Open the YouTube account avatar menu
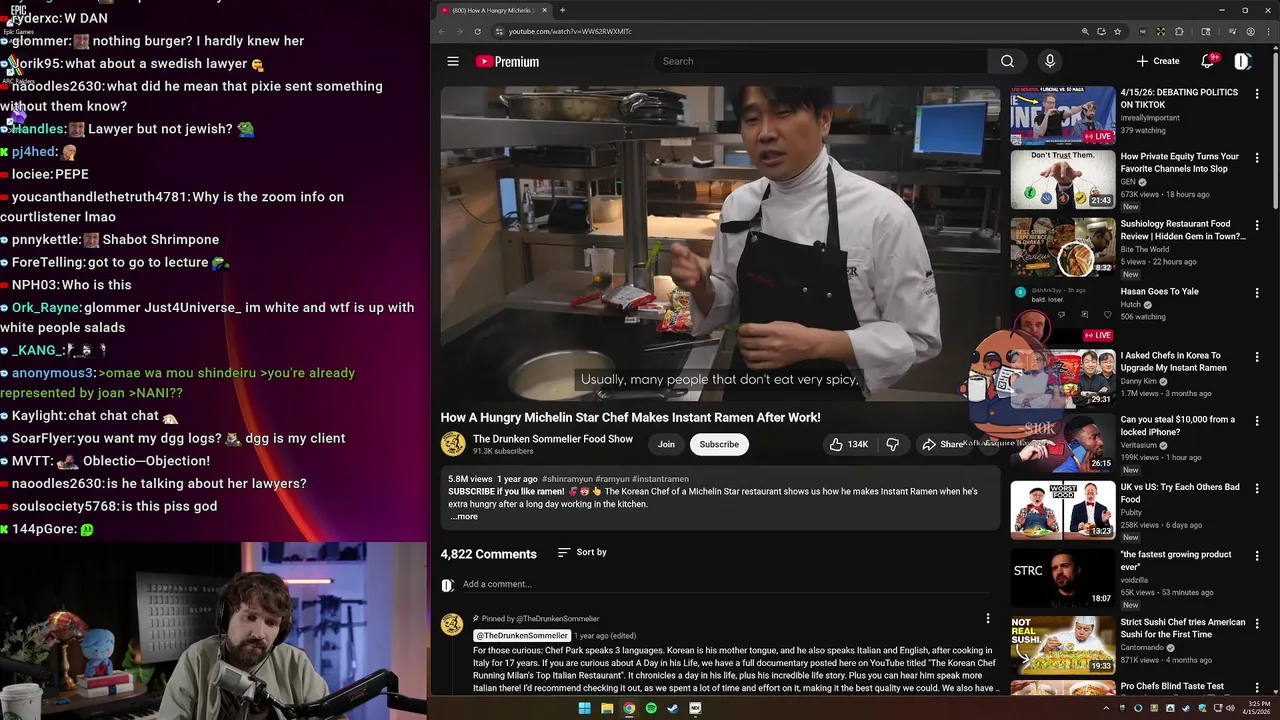 (x=1242, y=61)
